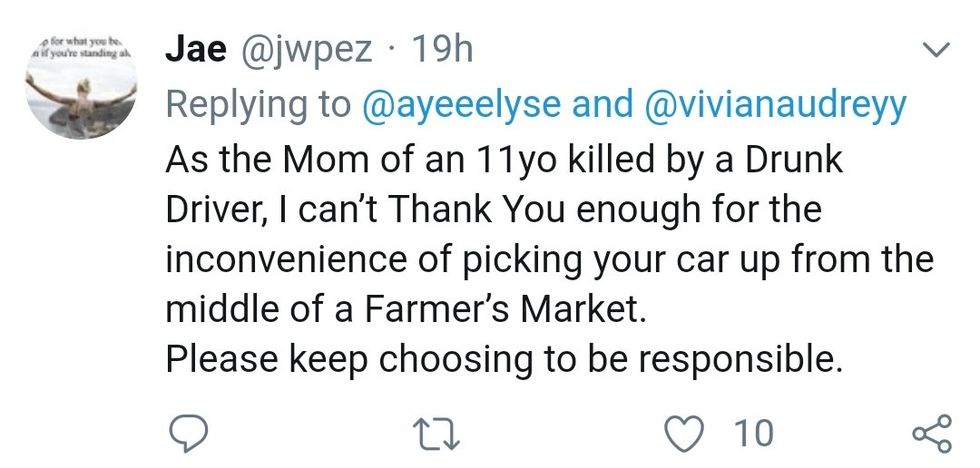The image size is (980, 468).
Task: Visit the @vivianaudreyy mentioned profile
Action: pyautogui.click(x=778, y=104)
